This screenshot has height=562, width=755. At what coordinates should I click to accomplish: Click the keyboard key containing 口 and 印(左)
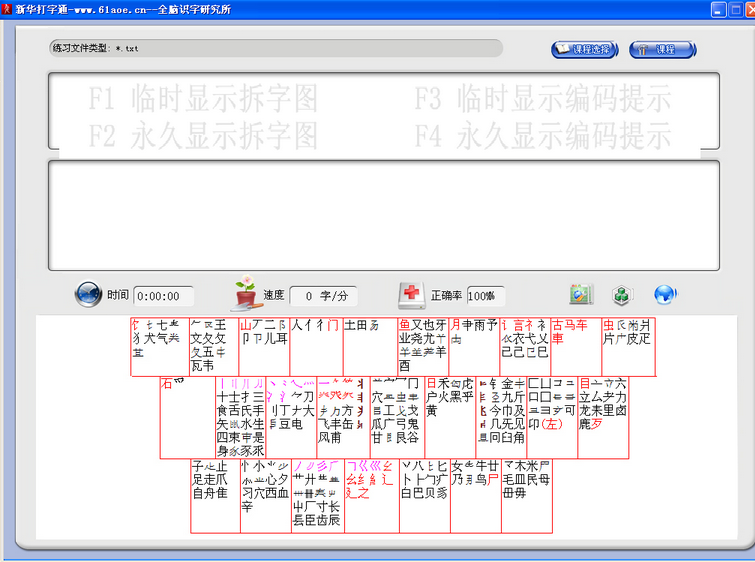click(552, 418)
